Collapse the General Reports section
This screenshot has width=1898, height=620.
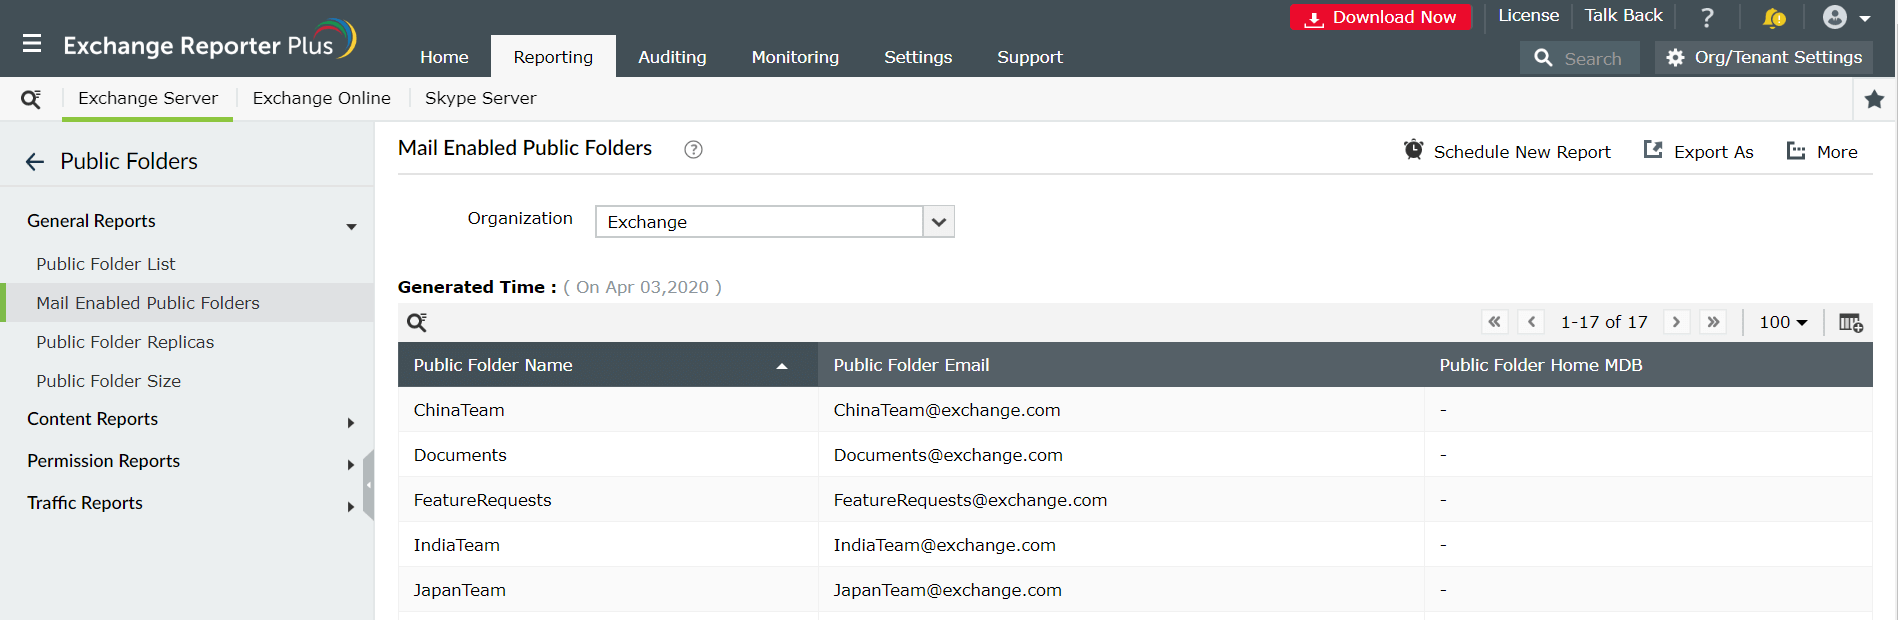(x=351, y=227)
